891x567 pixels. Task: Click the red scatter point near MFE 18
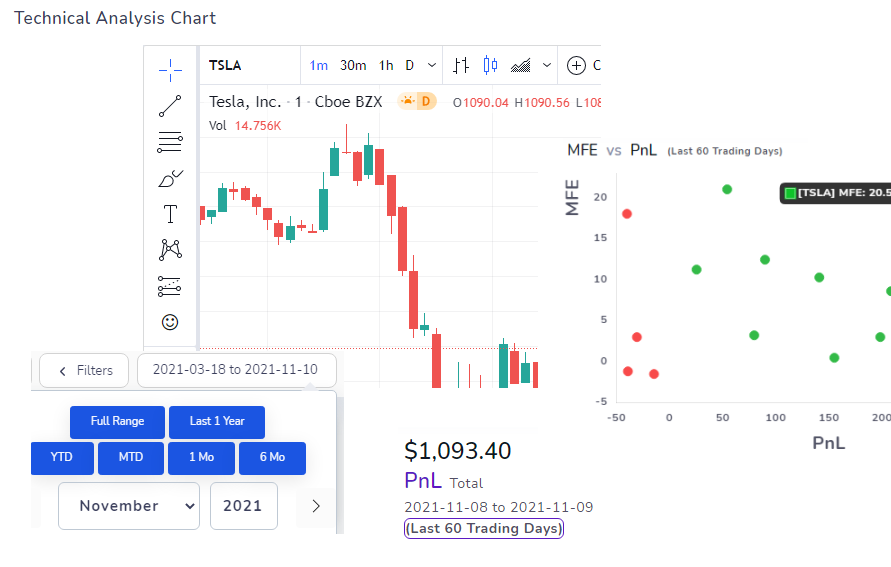click(627, 214)
